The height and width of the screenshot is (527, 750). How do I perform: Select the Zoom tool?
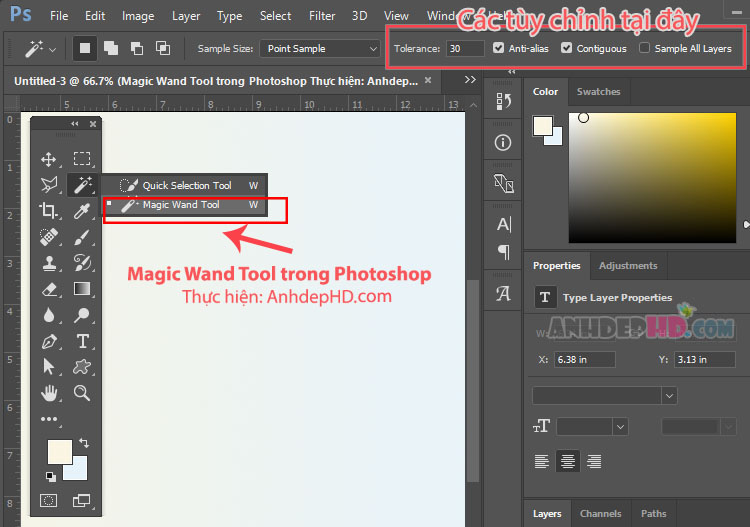82,393
